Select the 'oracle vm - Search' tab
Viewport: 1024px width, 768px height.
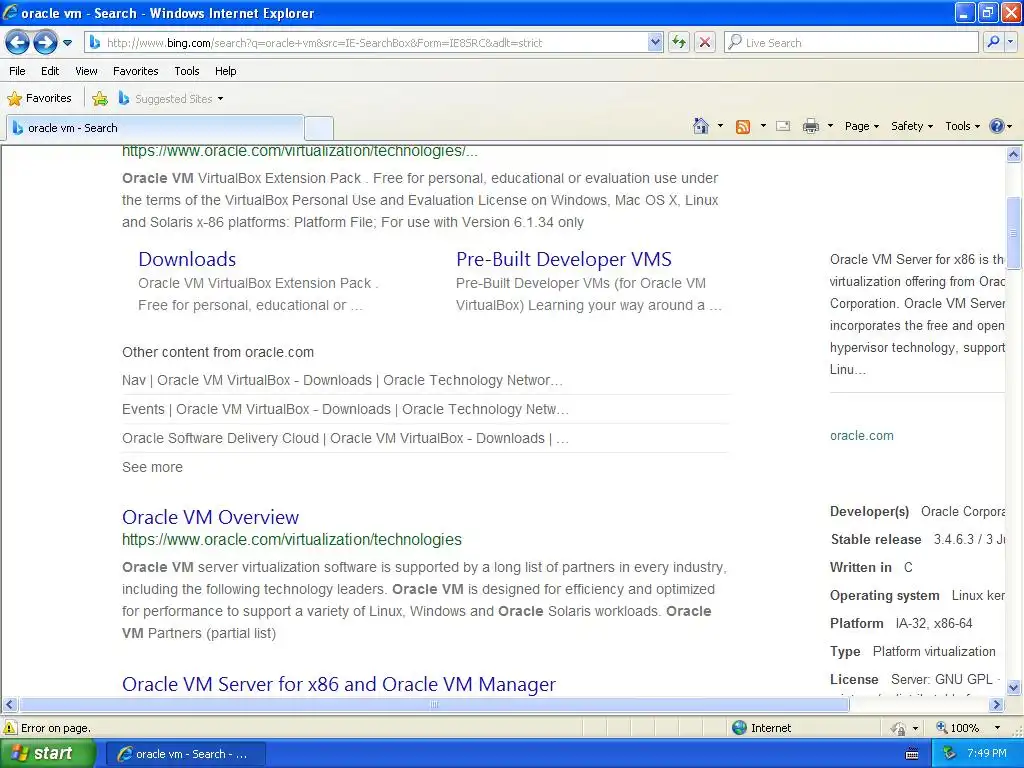pos(155,128)
